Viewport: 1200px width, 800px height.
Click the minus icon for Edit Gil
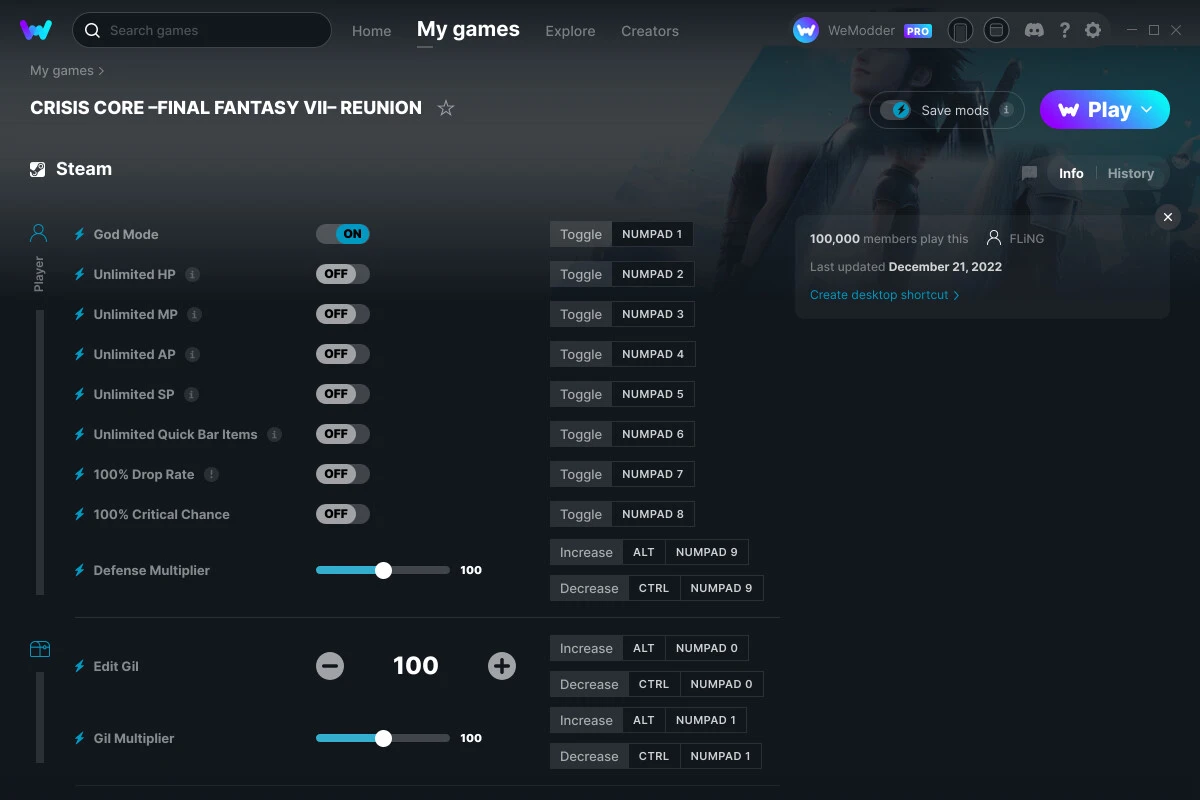330,666
